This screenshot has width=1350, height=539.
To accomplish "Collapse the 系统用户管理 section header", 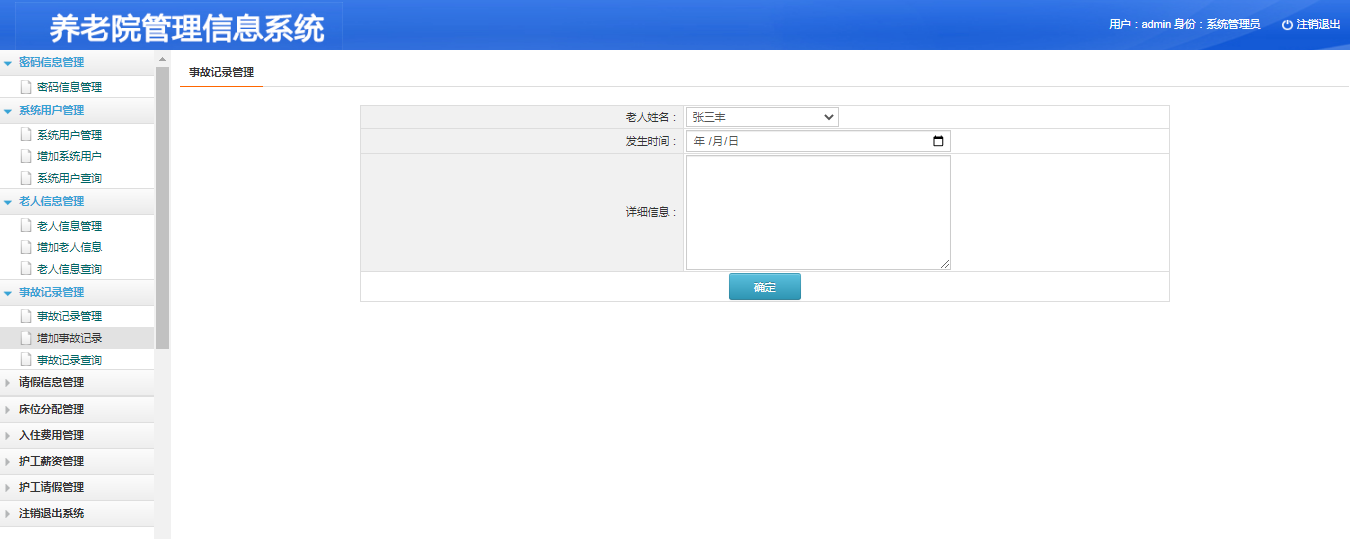I will [x=77, y=110].
